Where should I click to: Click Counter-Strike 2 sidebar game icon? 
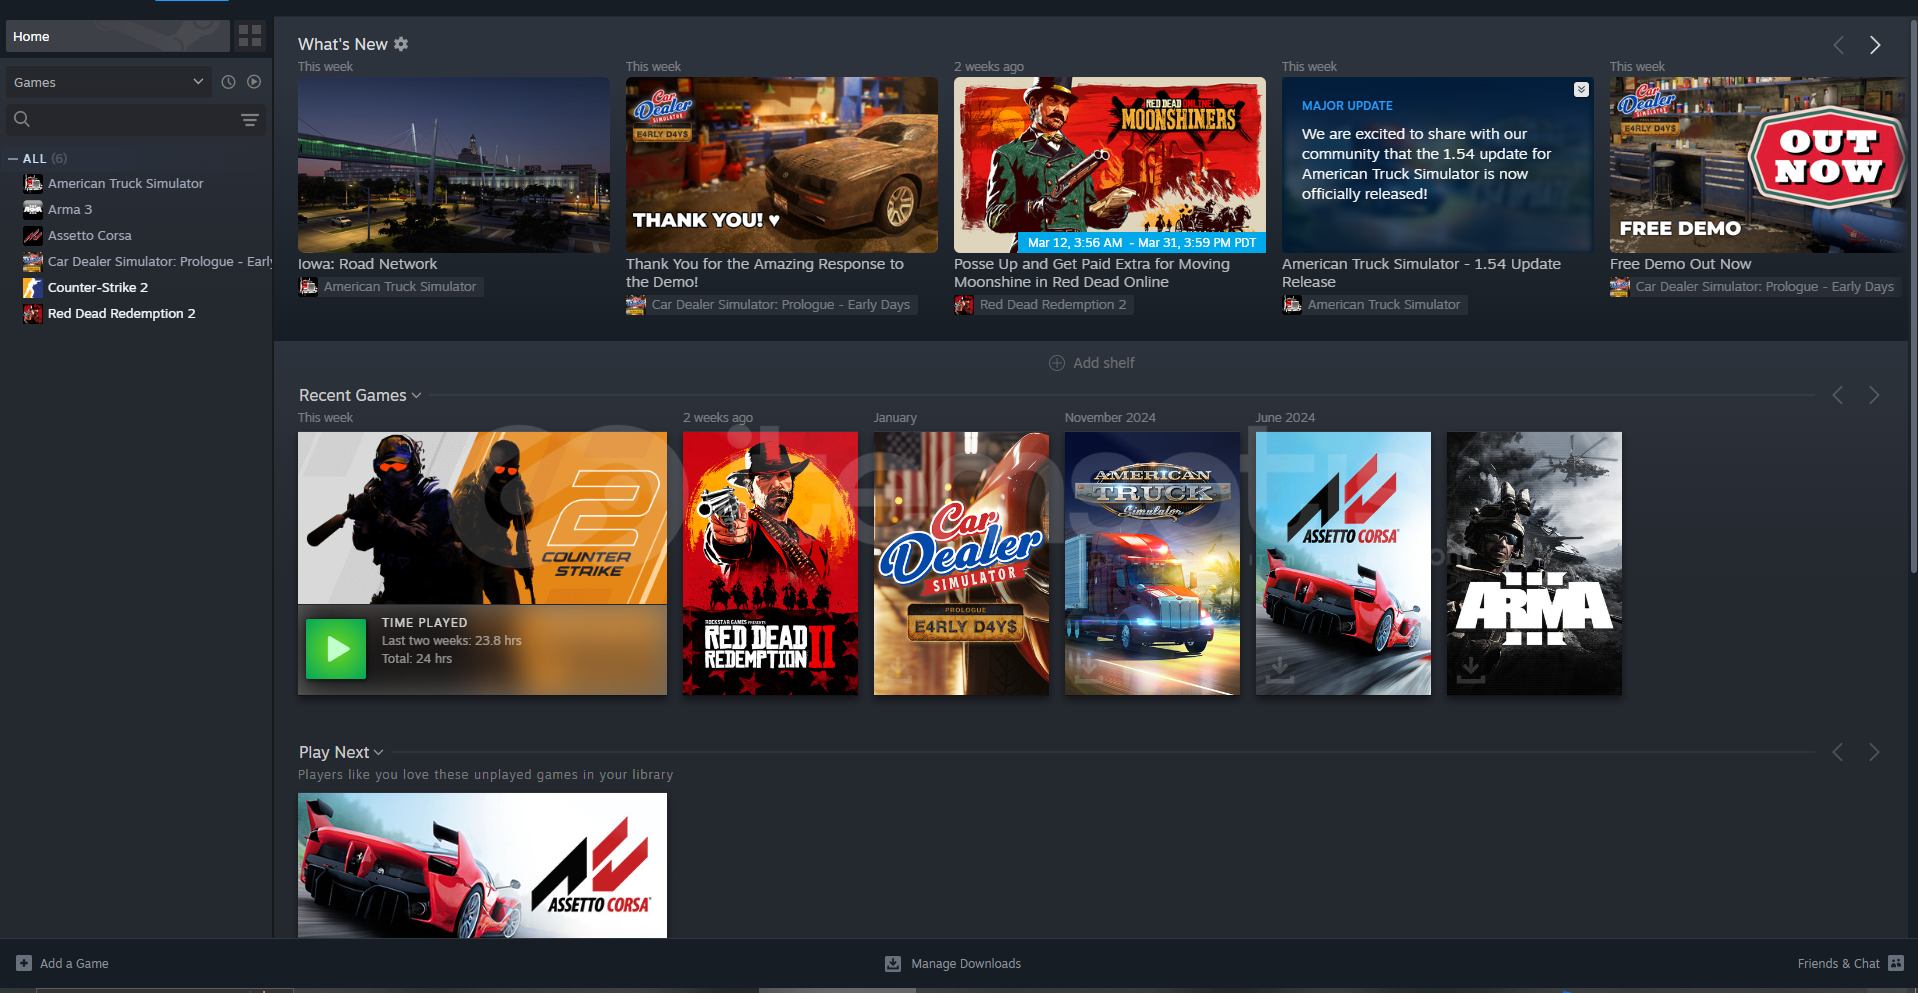click(x=33, y=287)
